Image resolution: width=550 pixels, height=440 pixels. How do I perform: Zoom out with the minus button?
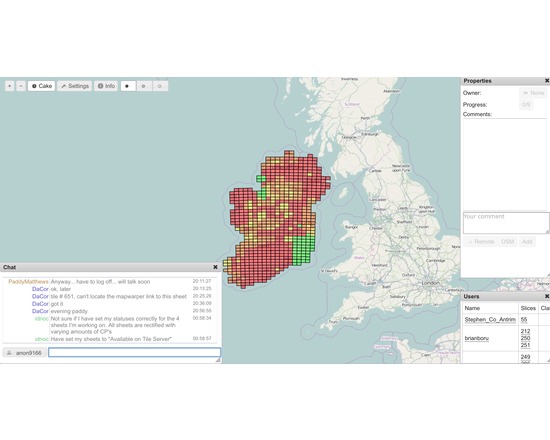pyautogui.click(x=21, y=86)
